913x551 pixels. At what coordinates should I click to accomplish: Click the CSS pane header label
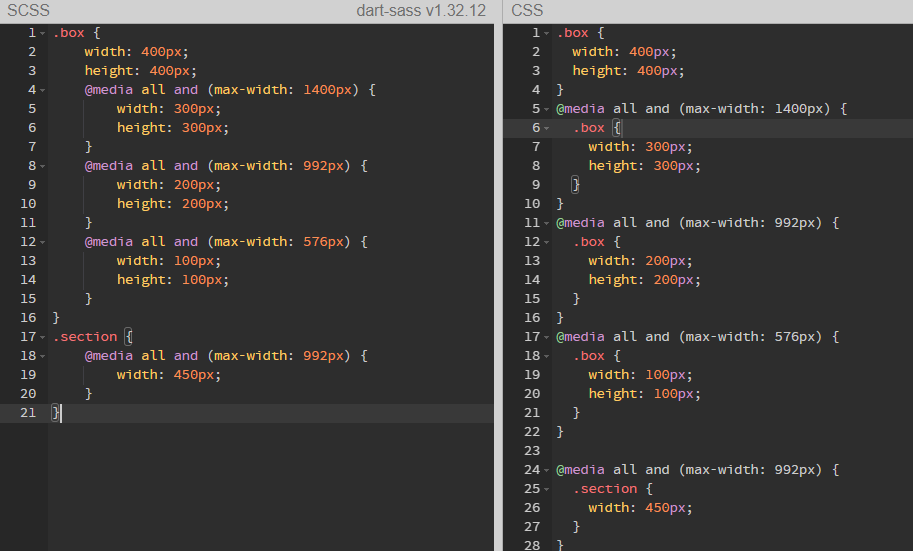pos(527,10)
